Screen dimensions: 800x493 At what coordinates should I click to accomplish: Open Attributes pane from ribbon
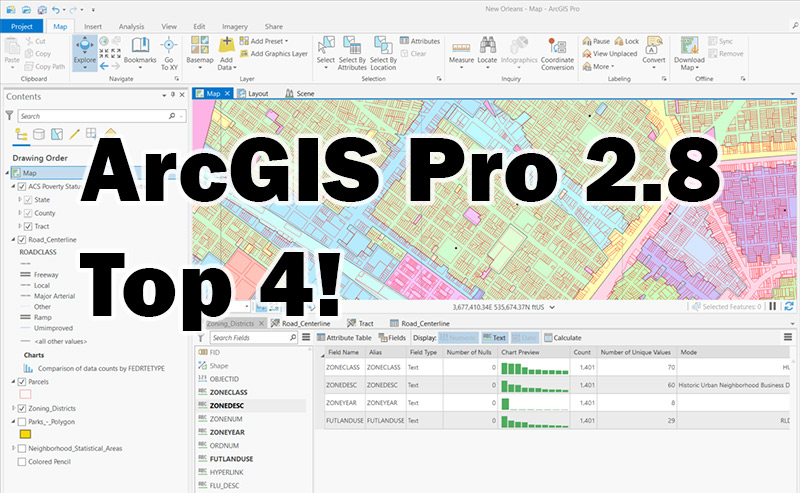tap(420, 41)
